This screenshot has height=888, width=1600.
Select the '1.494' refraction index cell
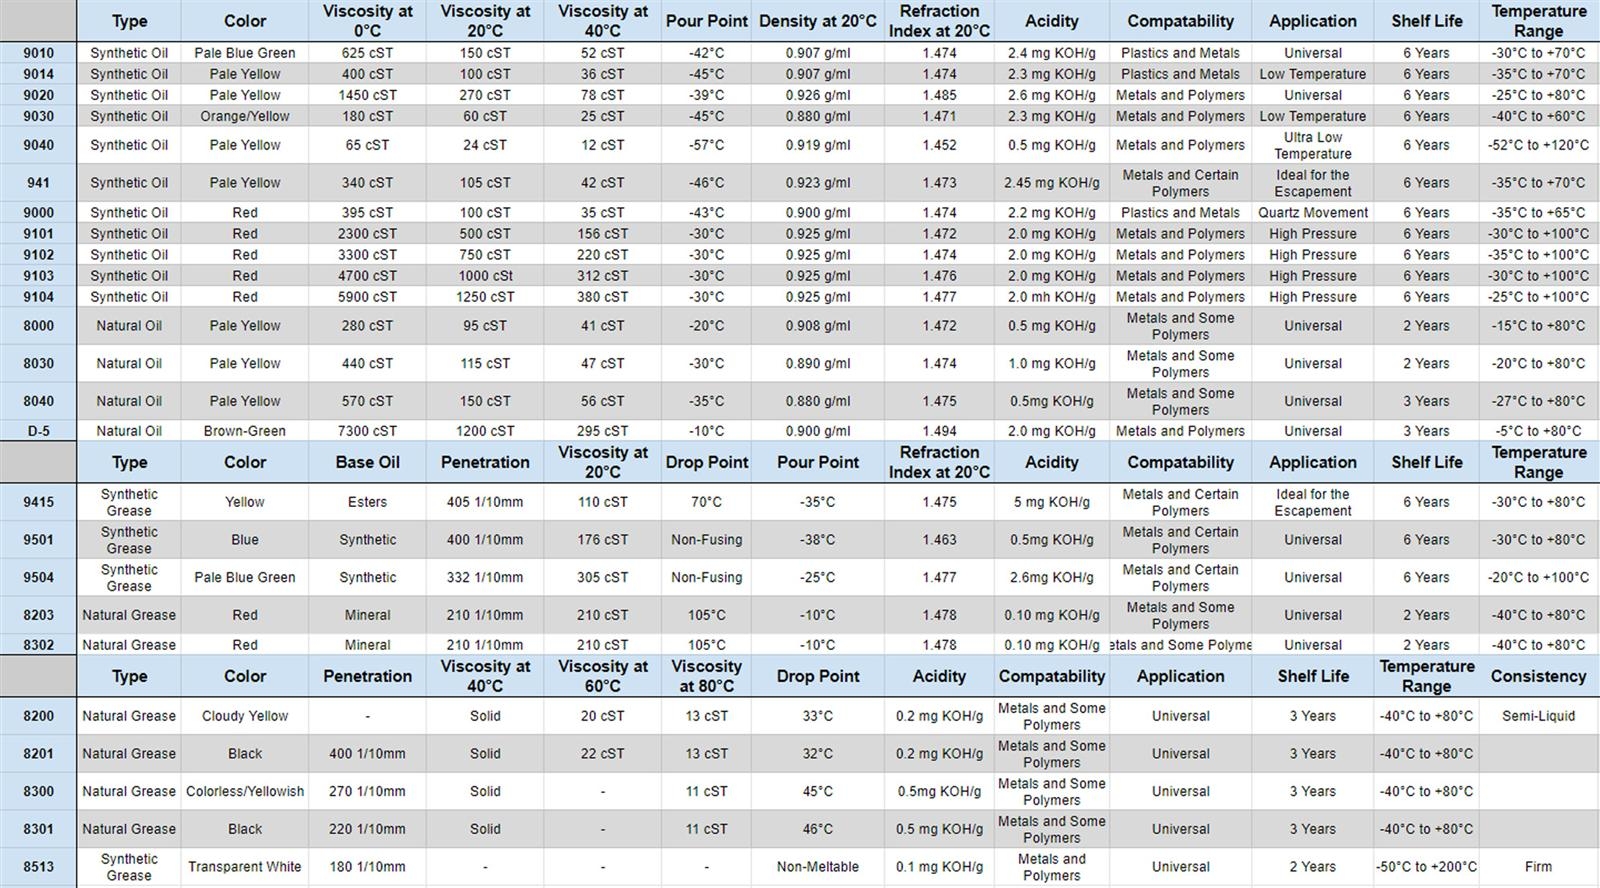[x=939, y=431]
